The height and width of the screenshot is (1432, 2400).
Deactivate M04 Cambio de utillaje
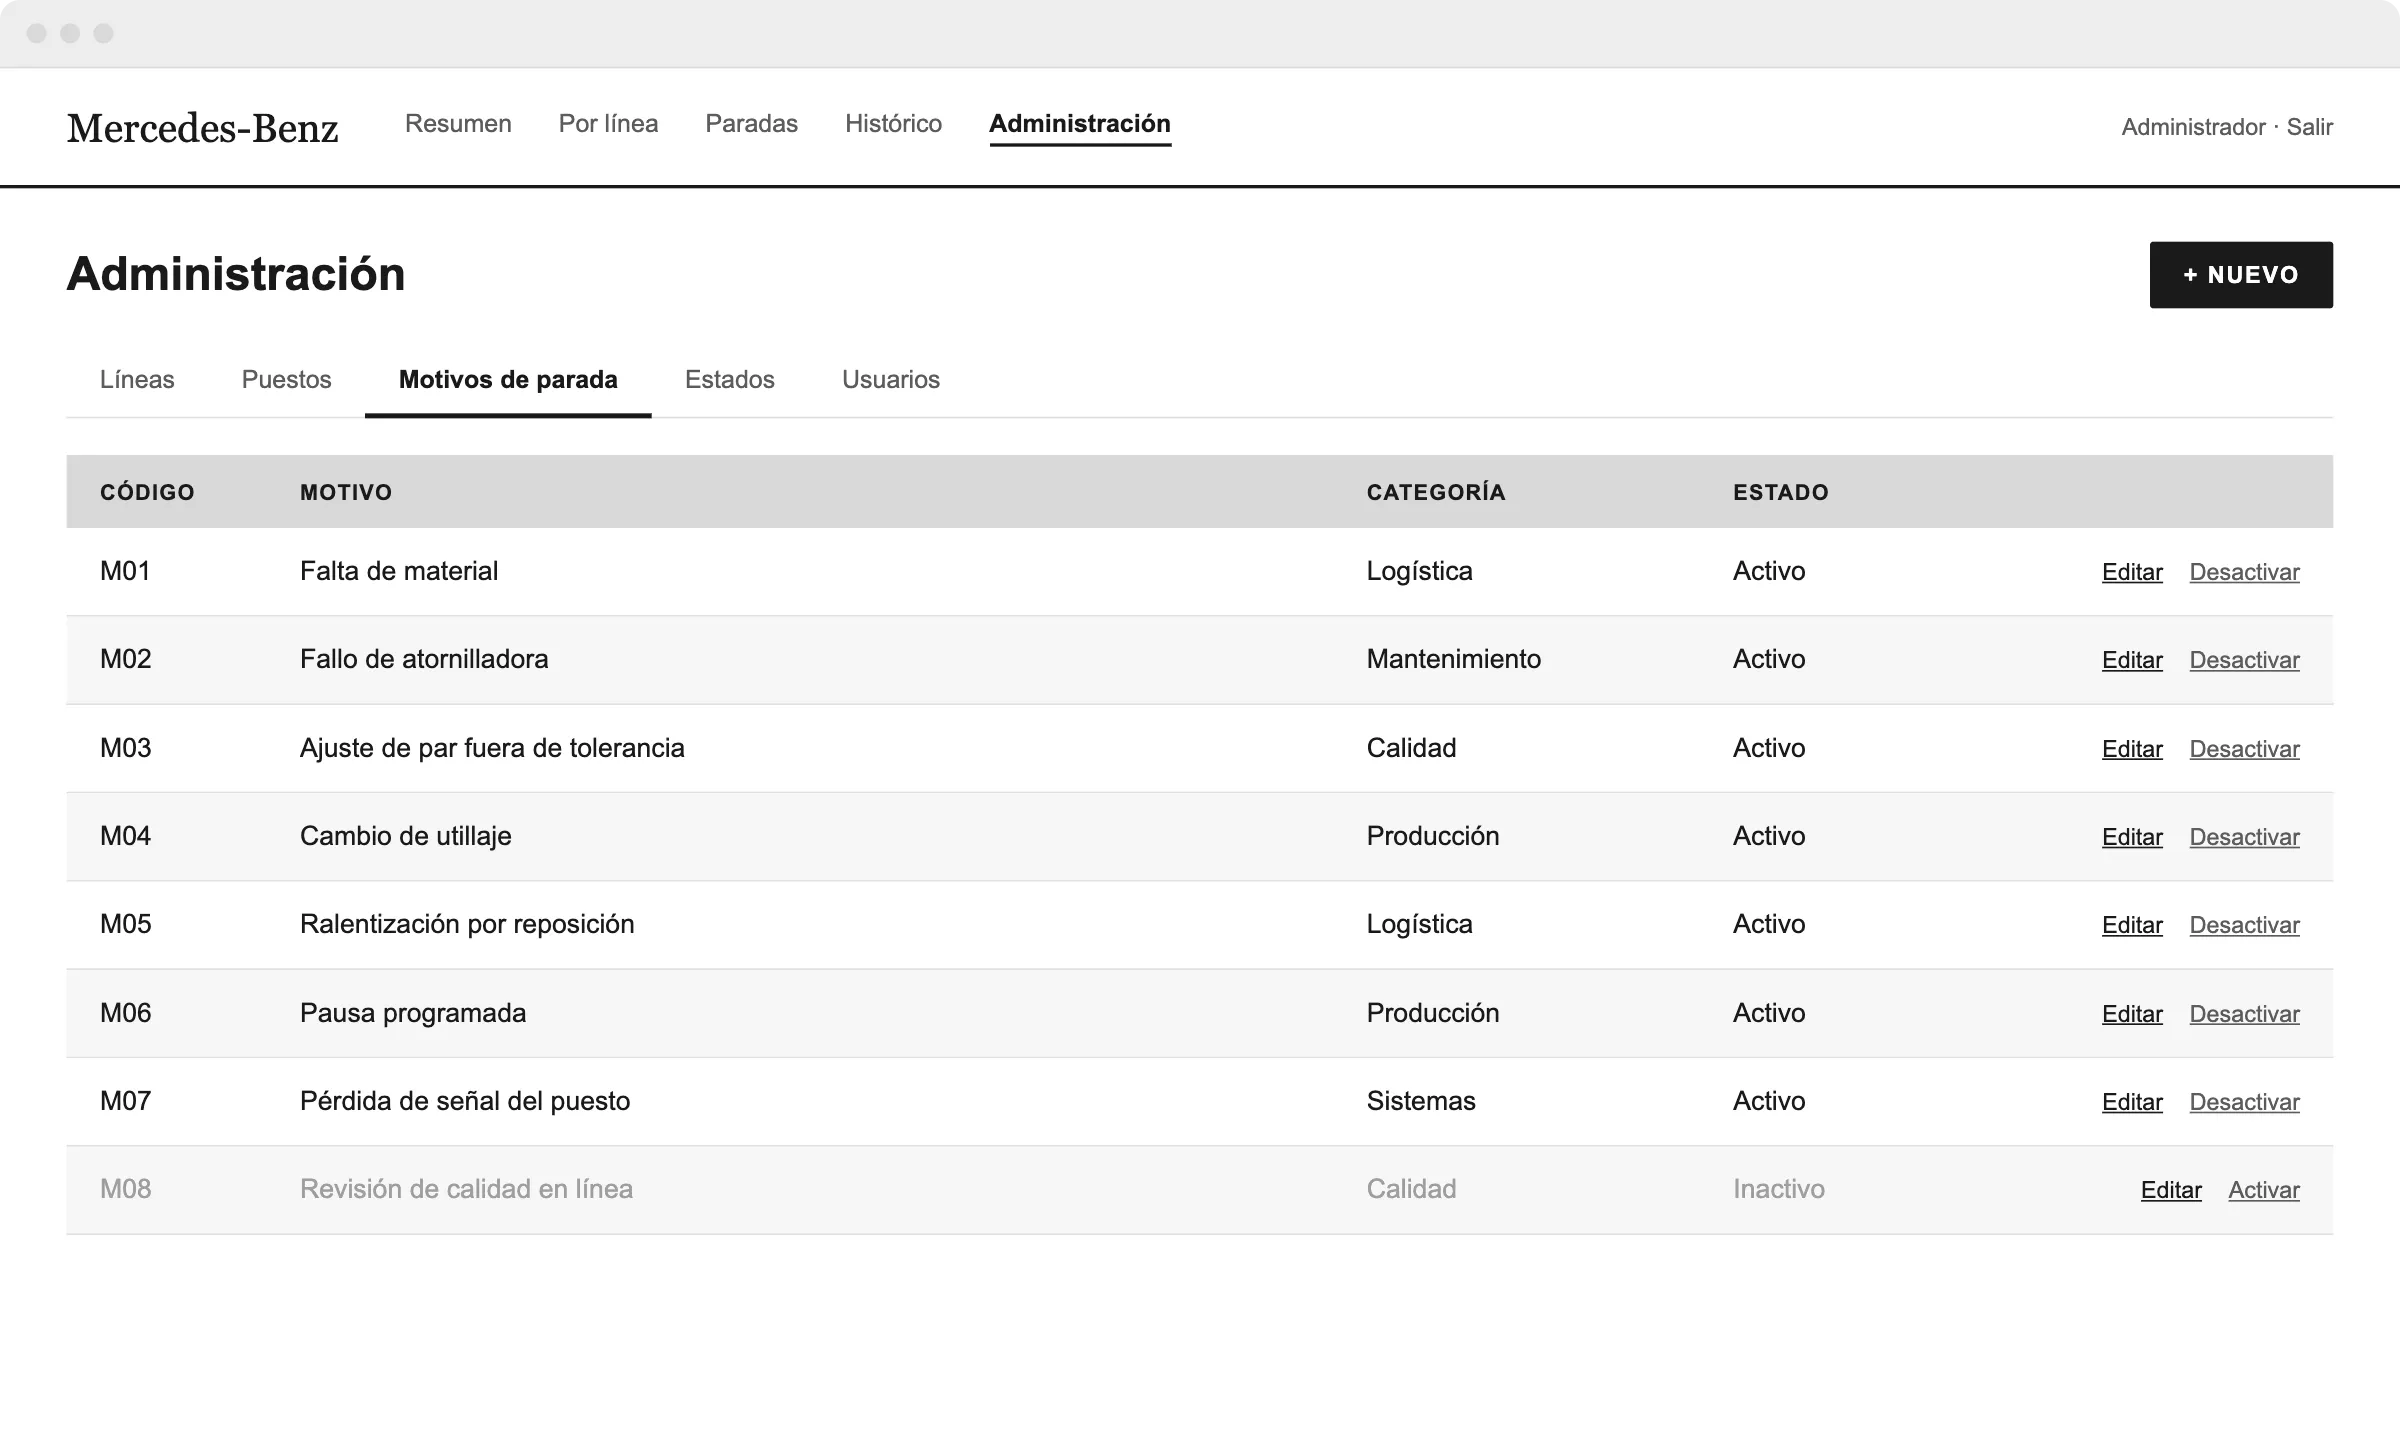(x=2244, y=837)
